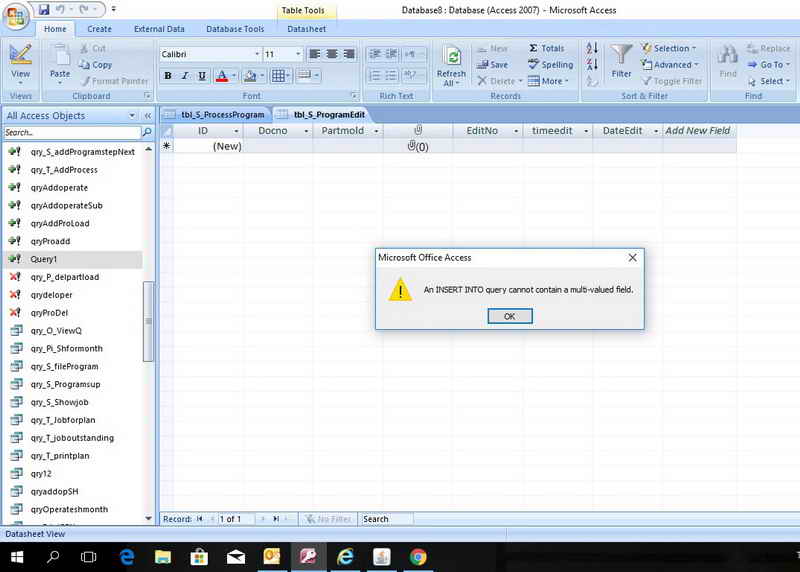Switch to the Create ribbon tab
The image size is (800, 572).
[x=99, y=29]
